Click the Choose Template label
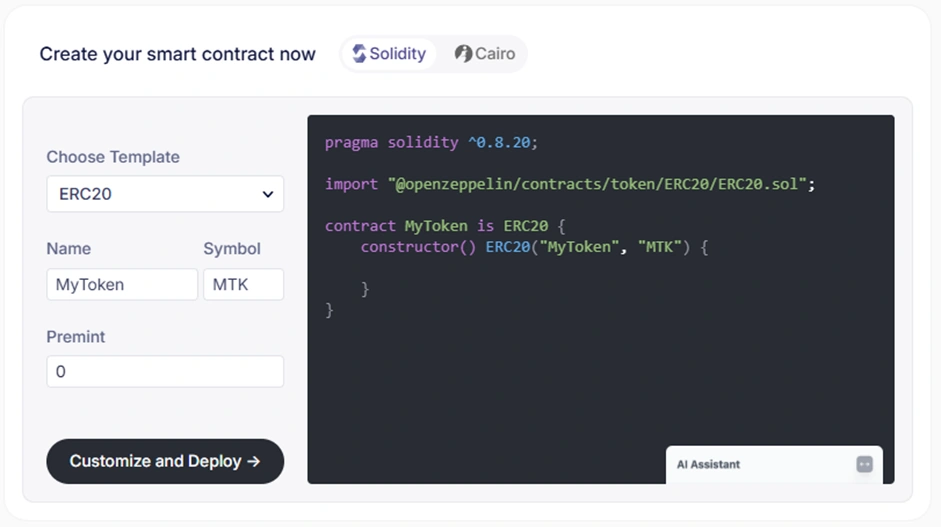 (113, 157)
